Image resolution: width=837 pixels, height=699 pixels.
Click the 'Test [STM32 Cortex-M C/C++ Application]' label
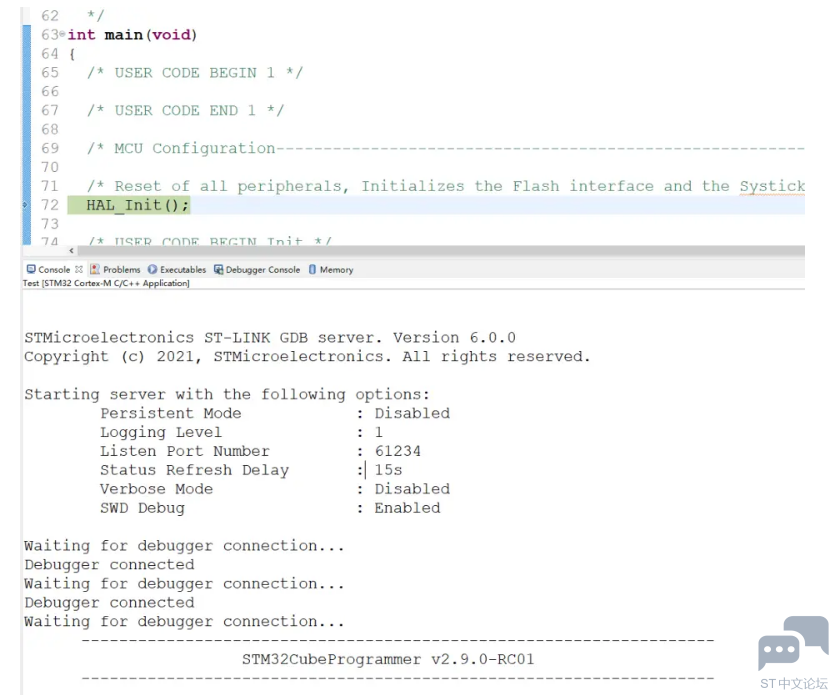click(x=106, y=283)
